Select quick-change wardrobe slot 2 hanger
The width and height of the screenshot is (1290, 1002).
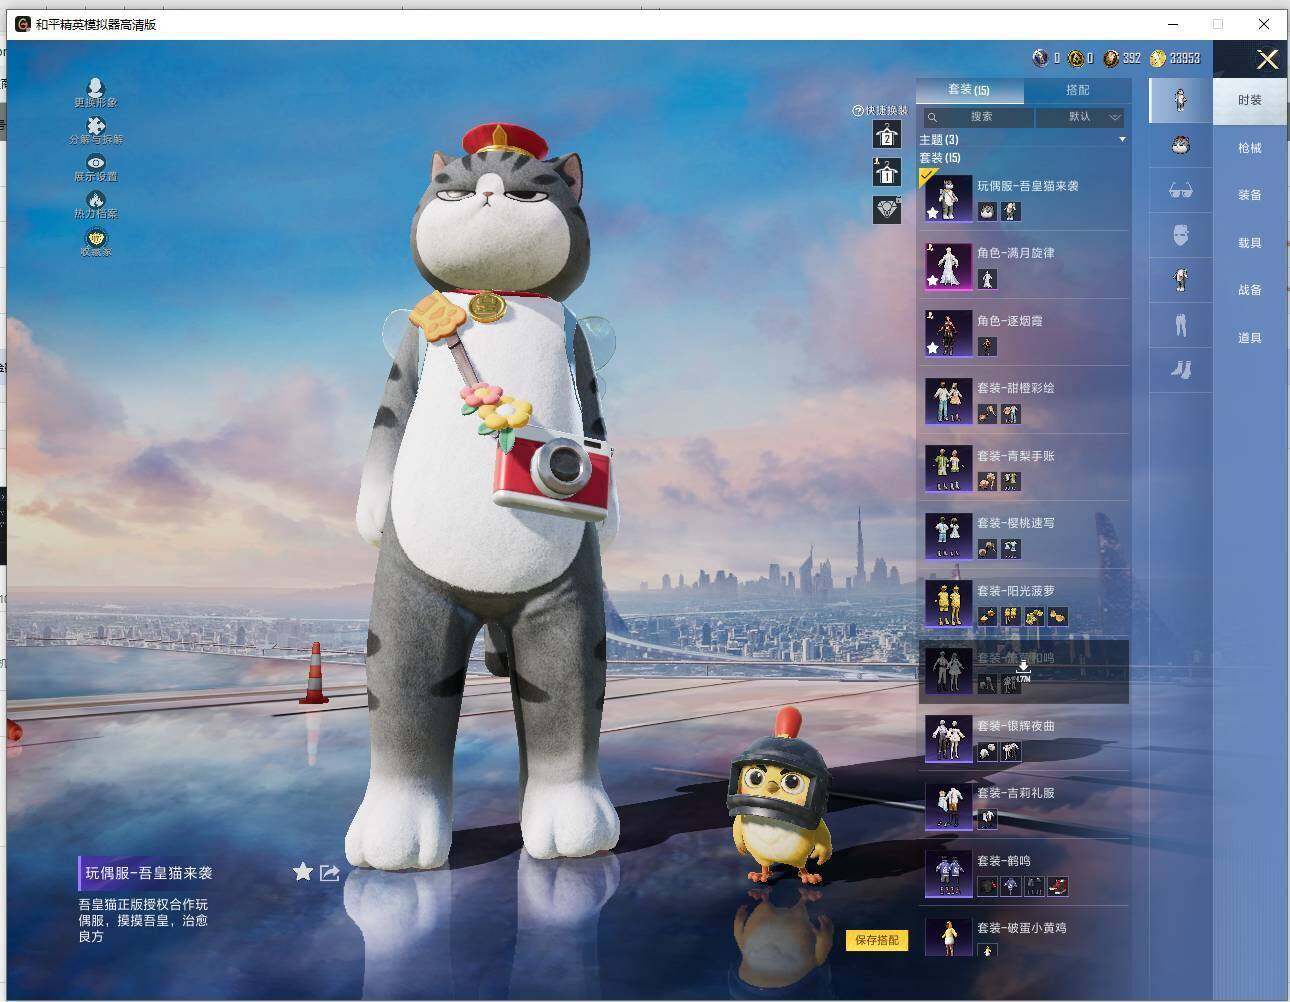[x=887, y=135]
